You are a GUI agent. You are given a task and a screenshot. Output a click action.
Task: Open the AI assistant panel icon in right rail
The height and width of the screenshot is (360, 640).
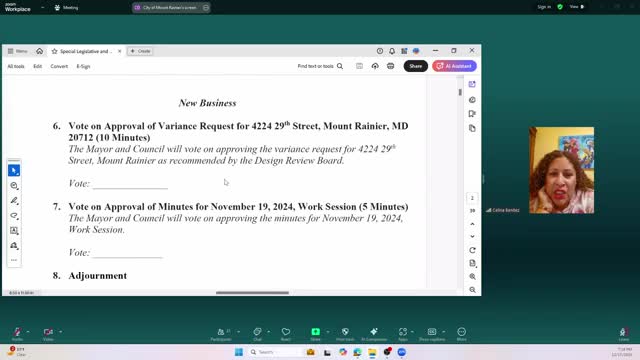[472, 84]
